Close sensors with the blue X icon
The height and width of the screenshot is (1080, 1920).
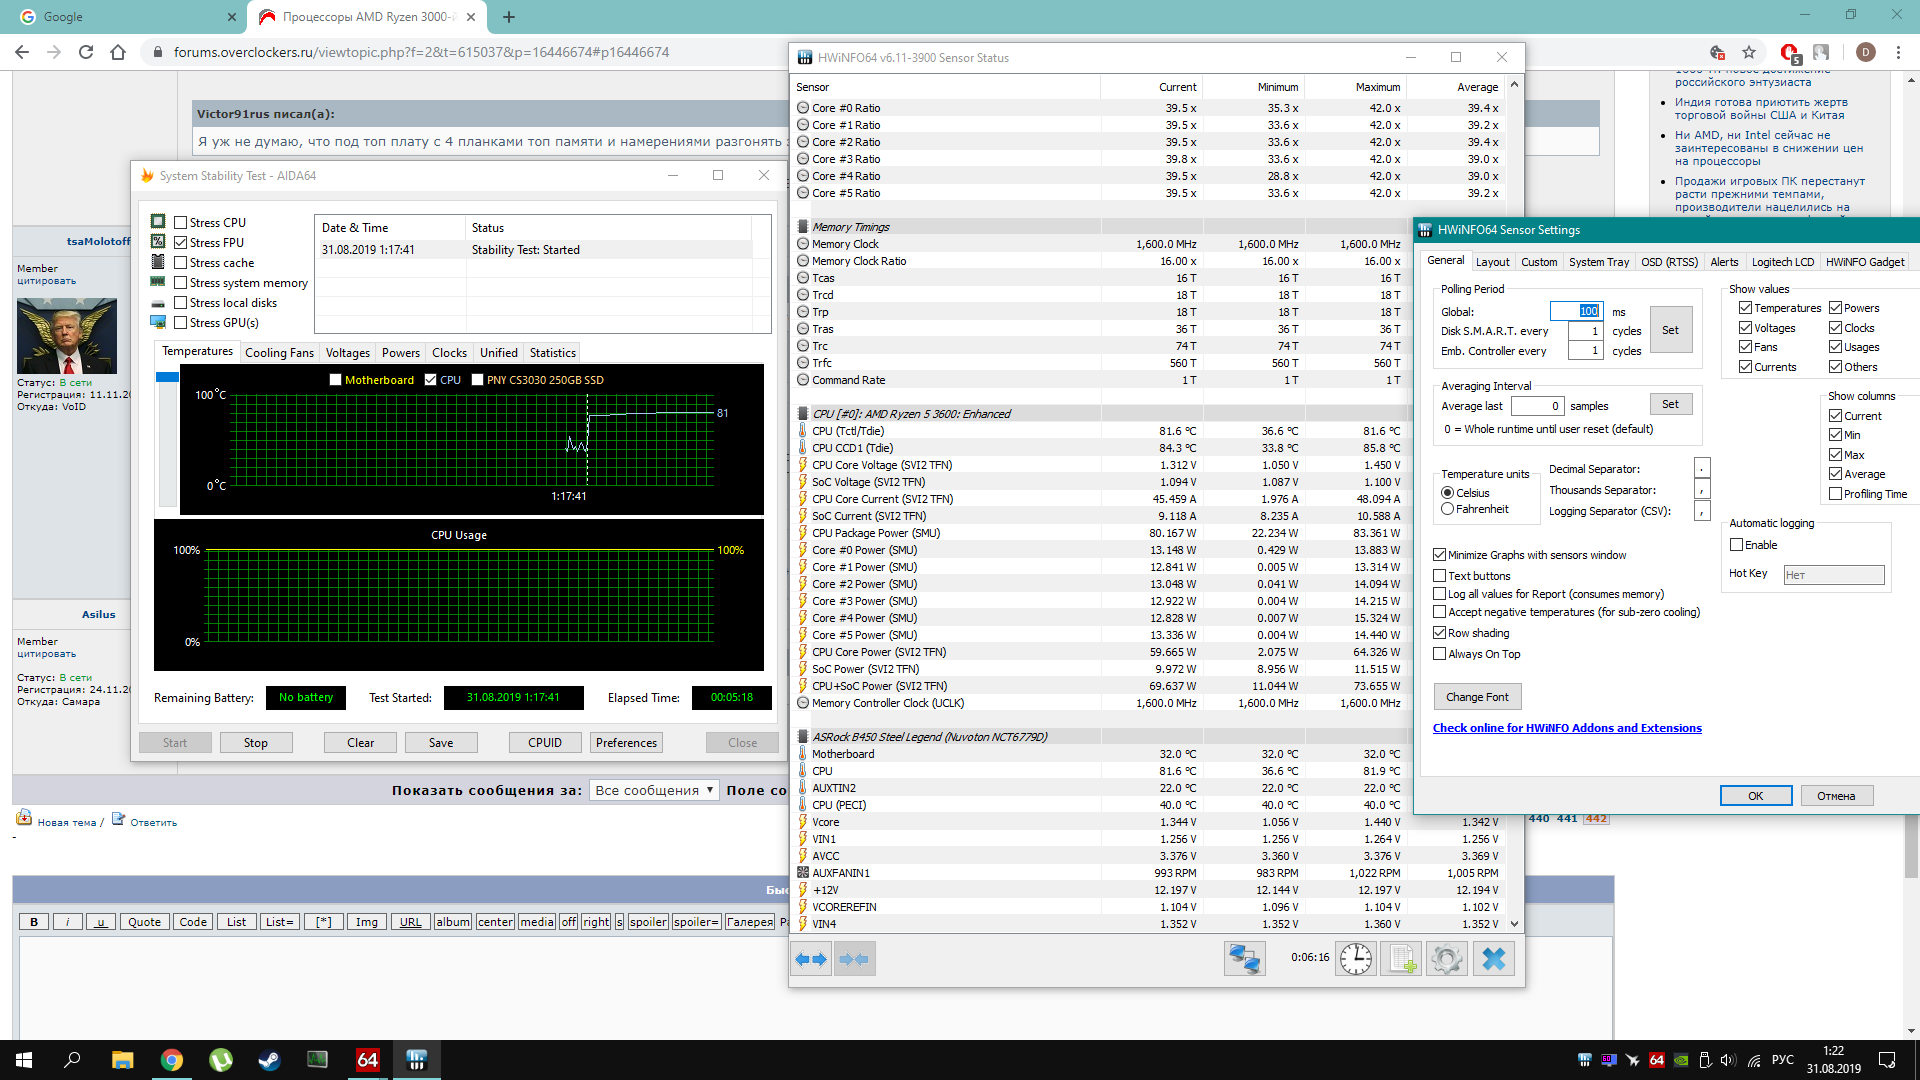1493,959
